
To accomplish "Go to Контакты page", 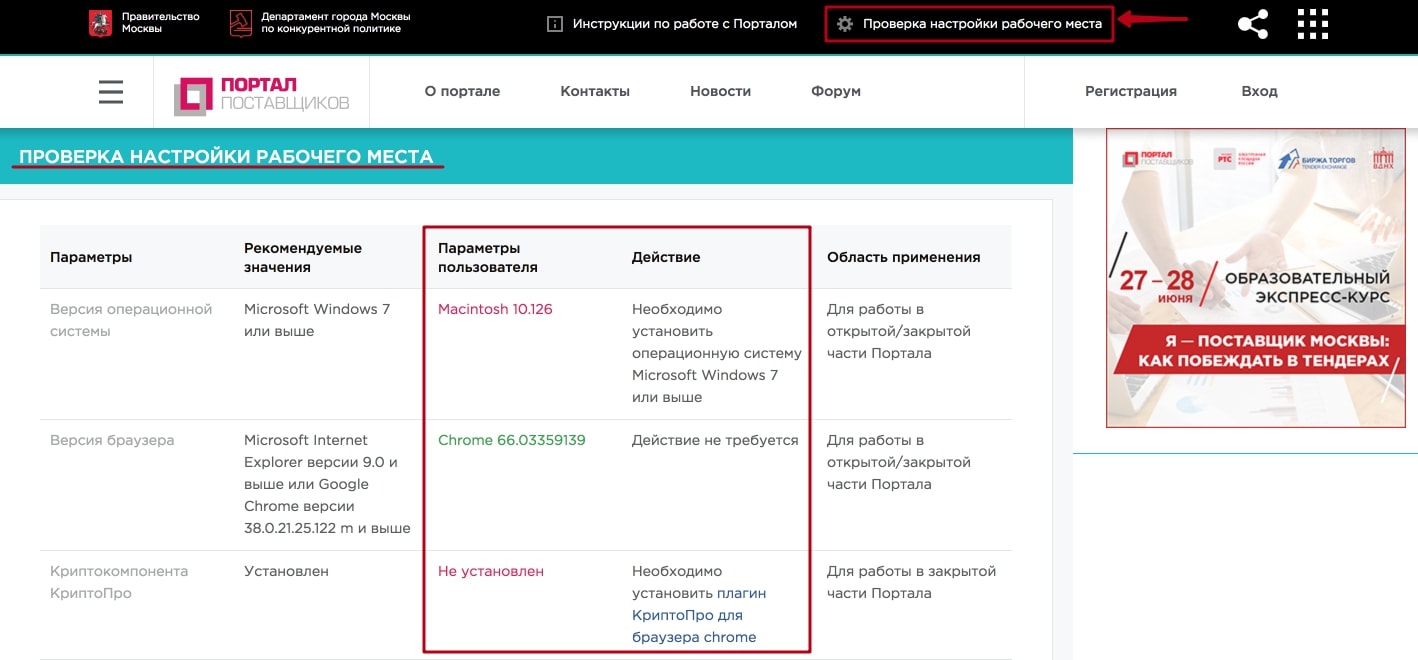I will (595, 91).
